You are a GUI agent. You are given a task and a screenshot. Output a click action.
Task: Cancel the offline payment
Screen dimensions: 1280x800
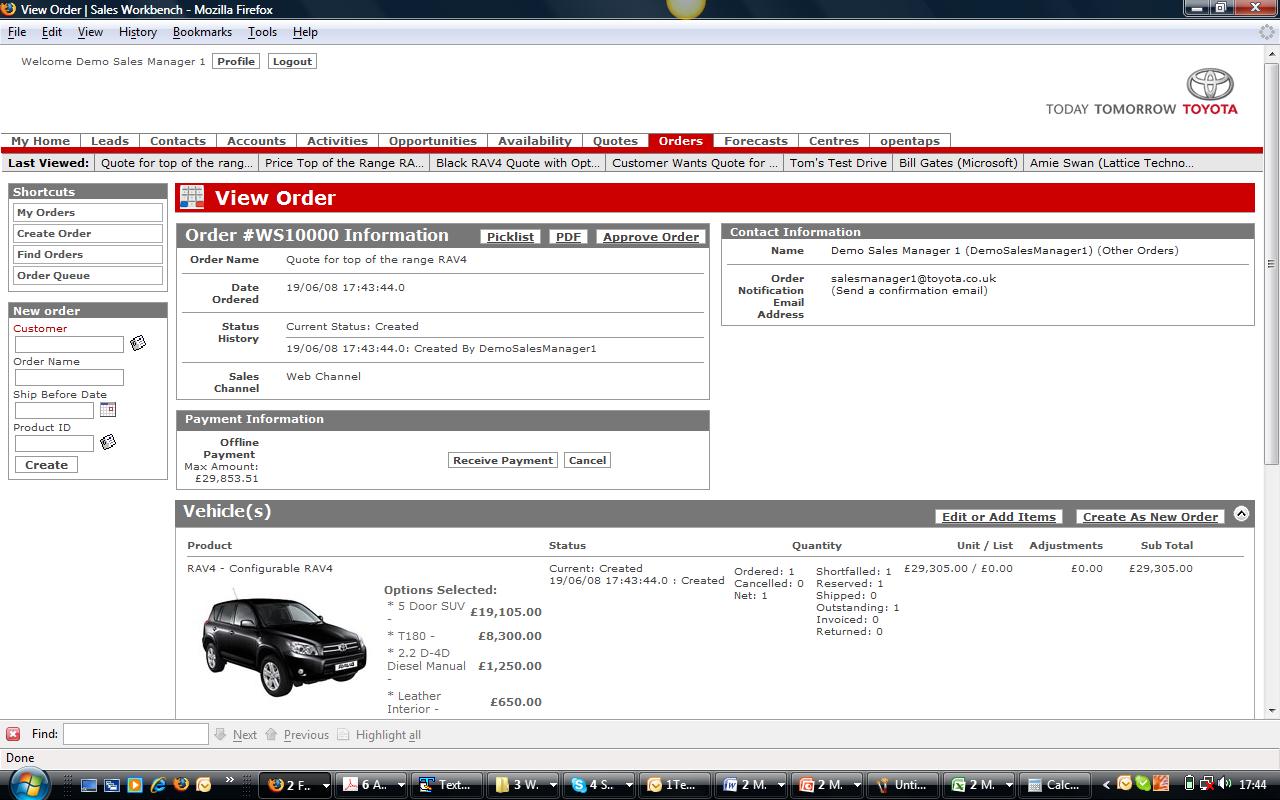click(x=587, y=460)
